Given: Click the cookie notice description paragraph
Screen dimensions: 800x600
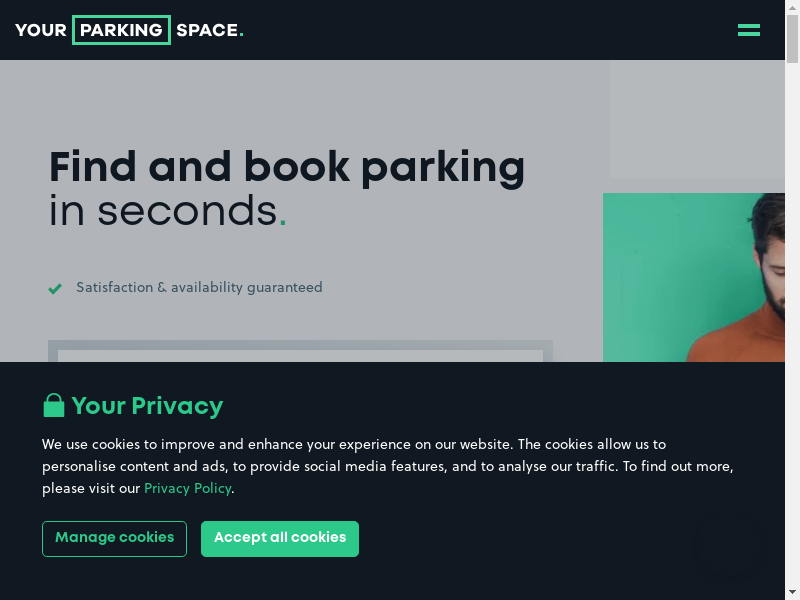Looking at the screenshot, I should point(387,466).
